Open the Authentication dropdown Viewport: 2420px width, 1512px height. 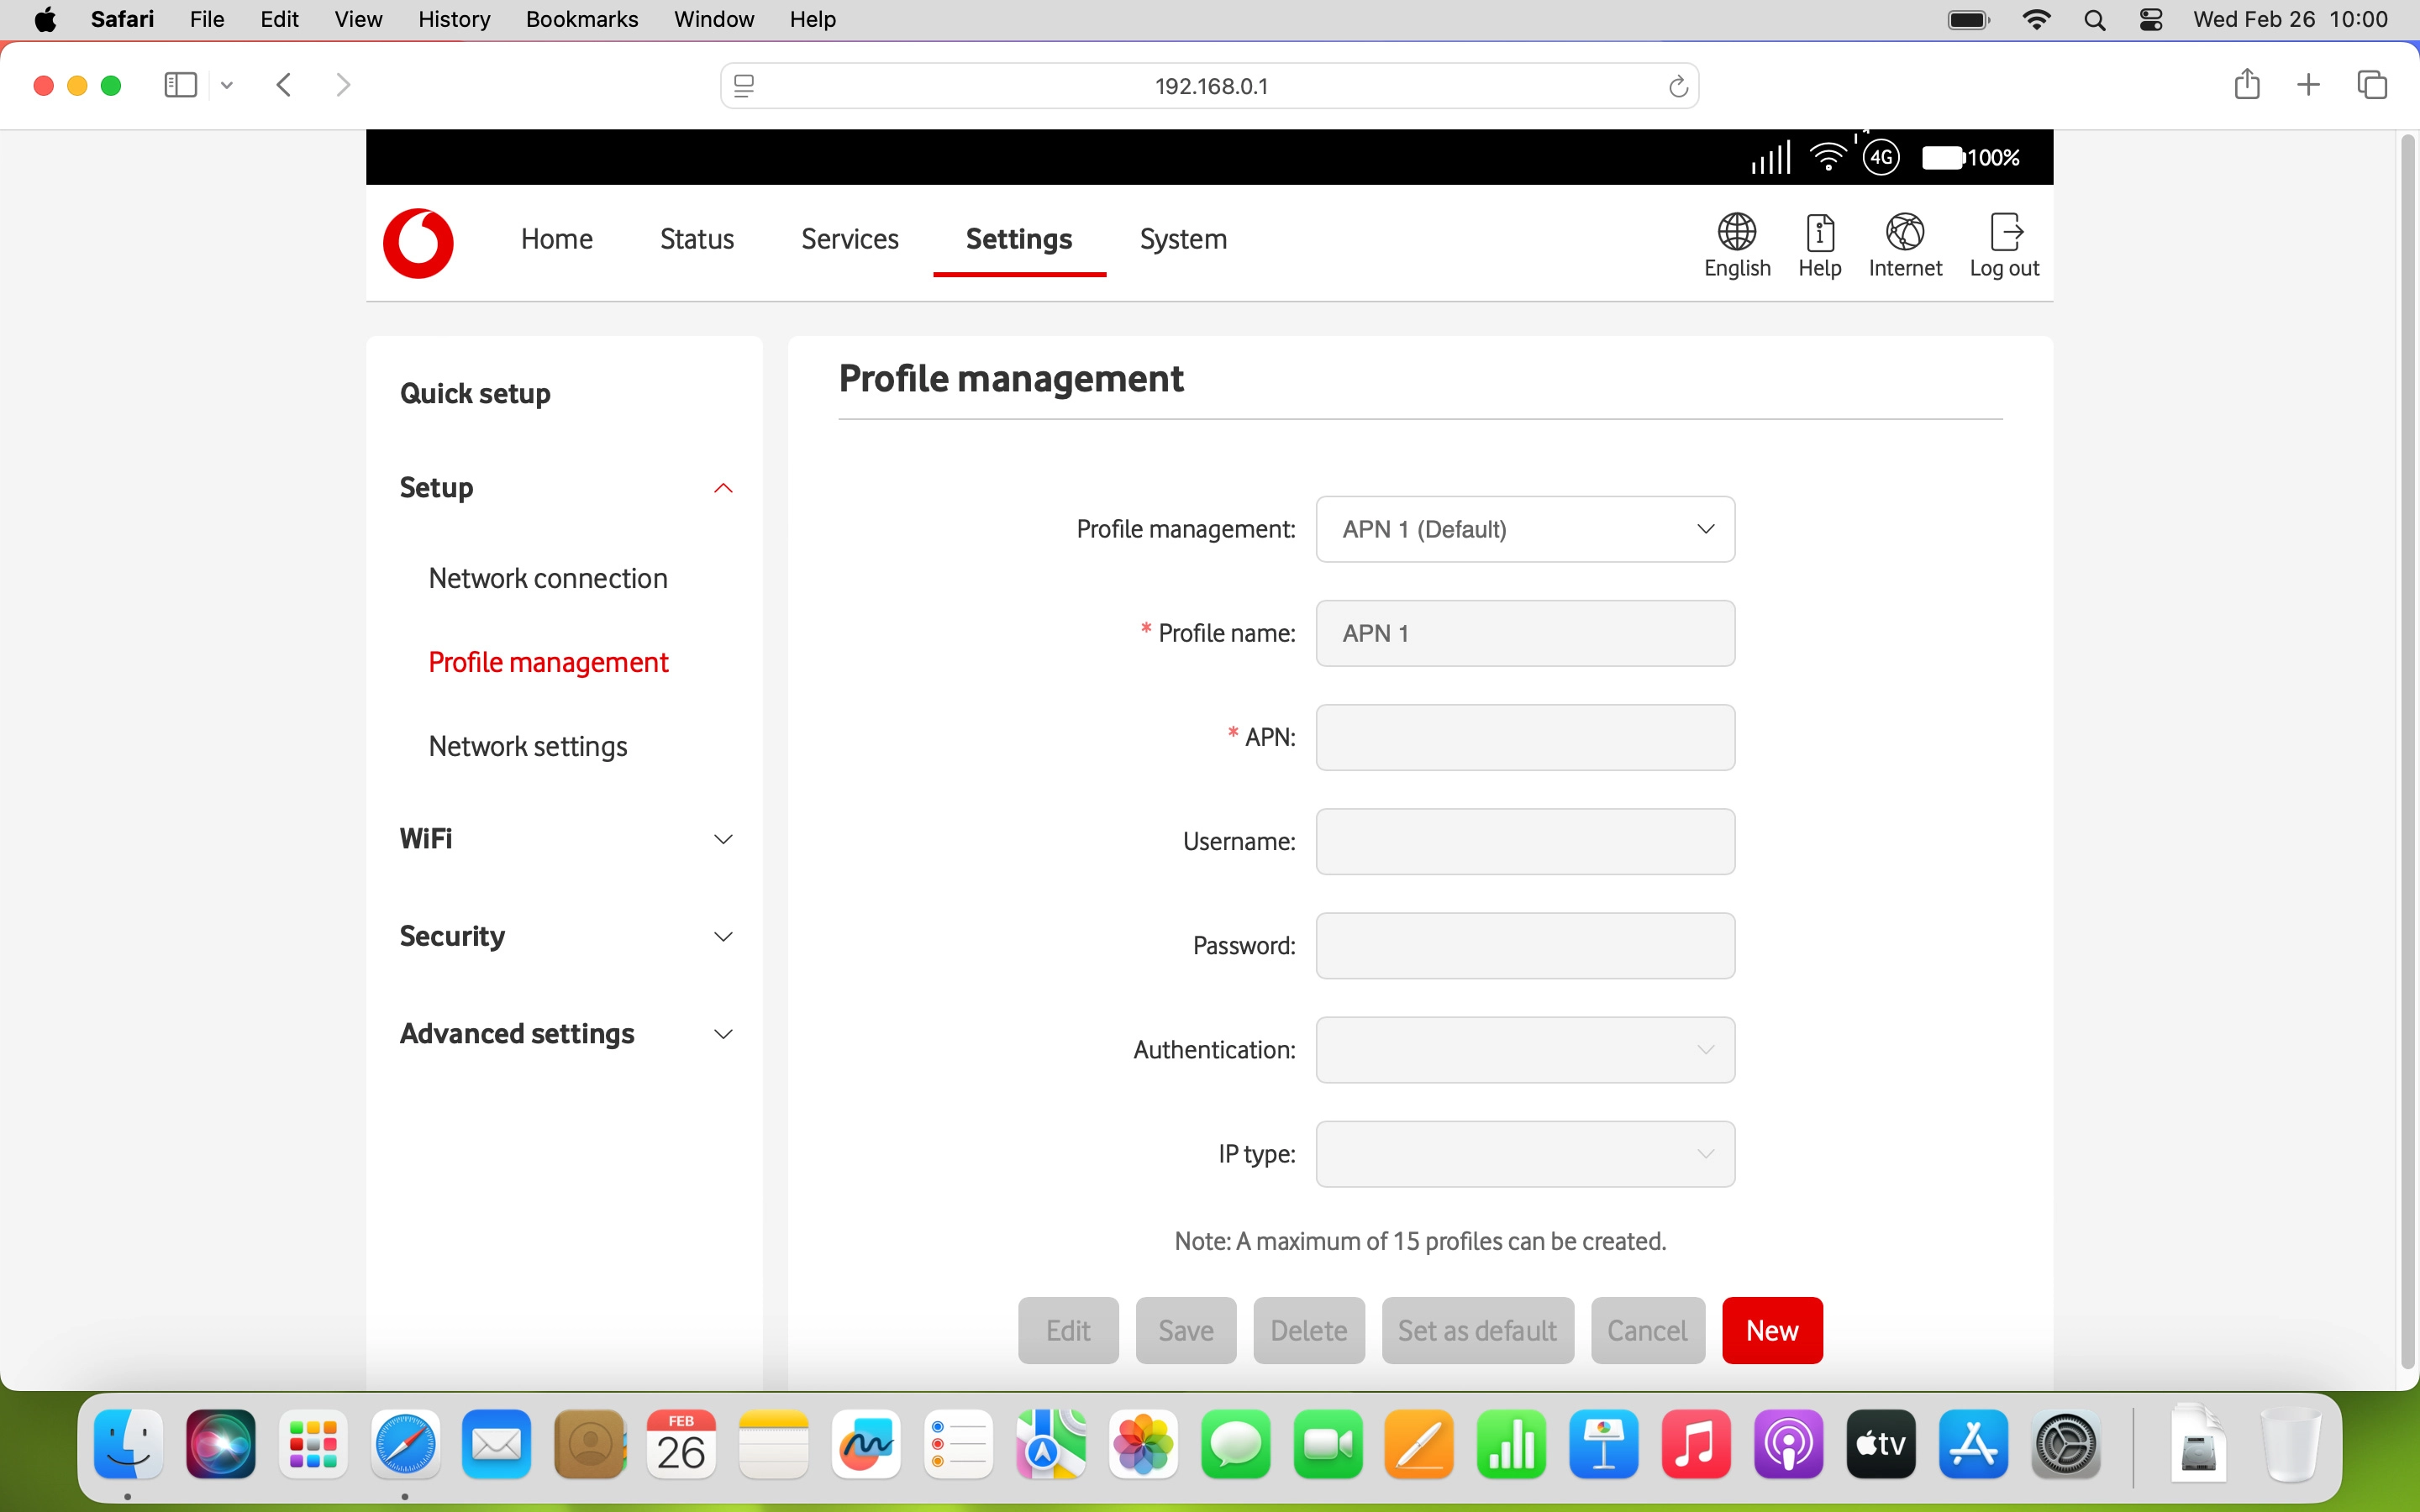(1525, 1050)
